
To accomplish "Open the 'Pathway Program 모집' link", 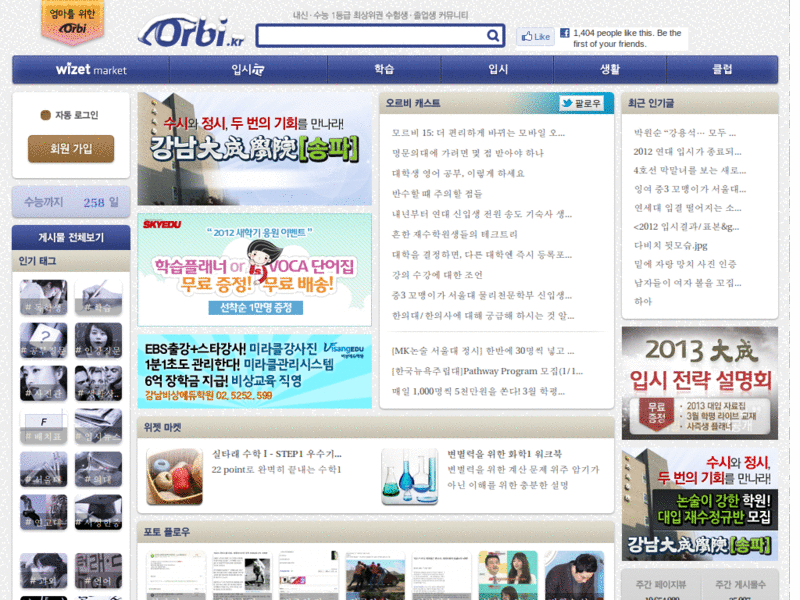I will 487,371.
